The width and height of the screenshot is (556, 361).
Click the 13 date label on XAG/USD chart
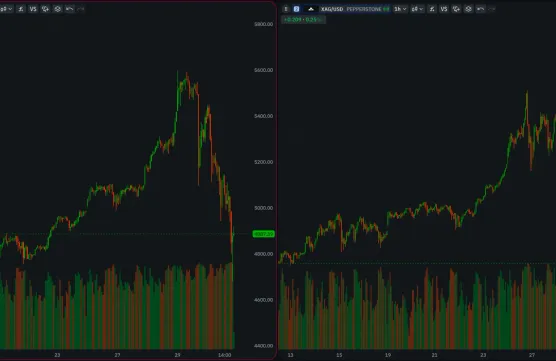pyautogui.click(x=290, y=355)
